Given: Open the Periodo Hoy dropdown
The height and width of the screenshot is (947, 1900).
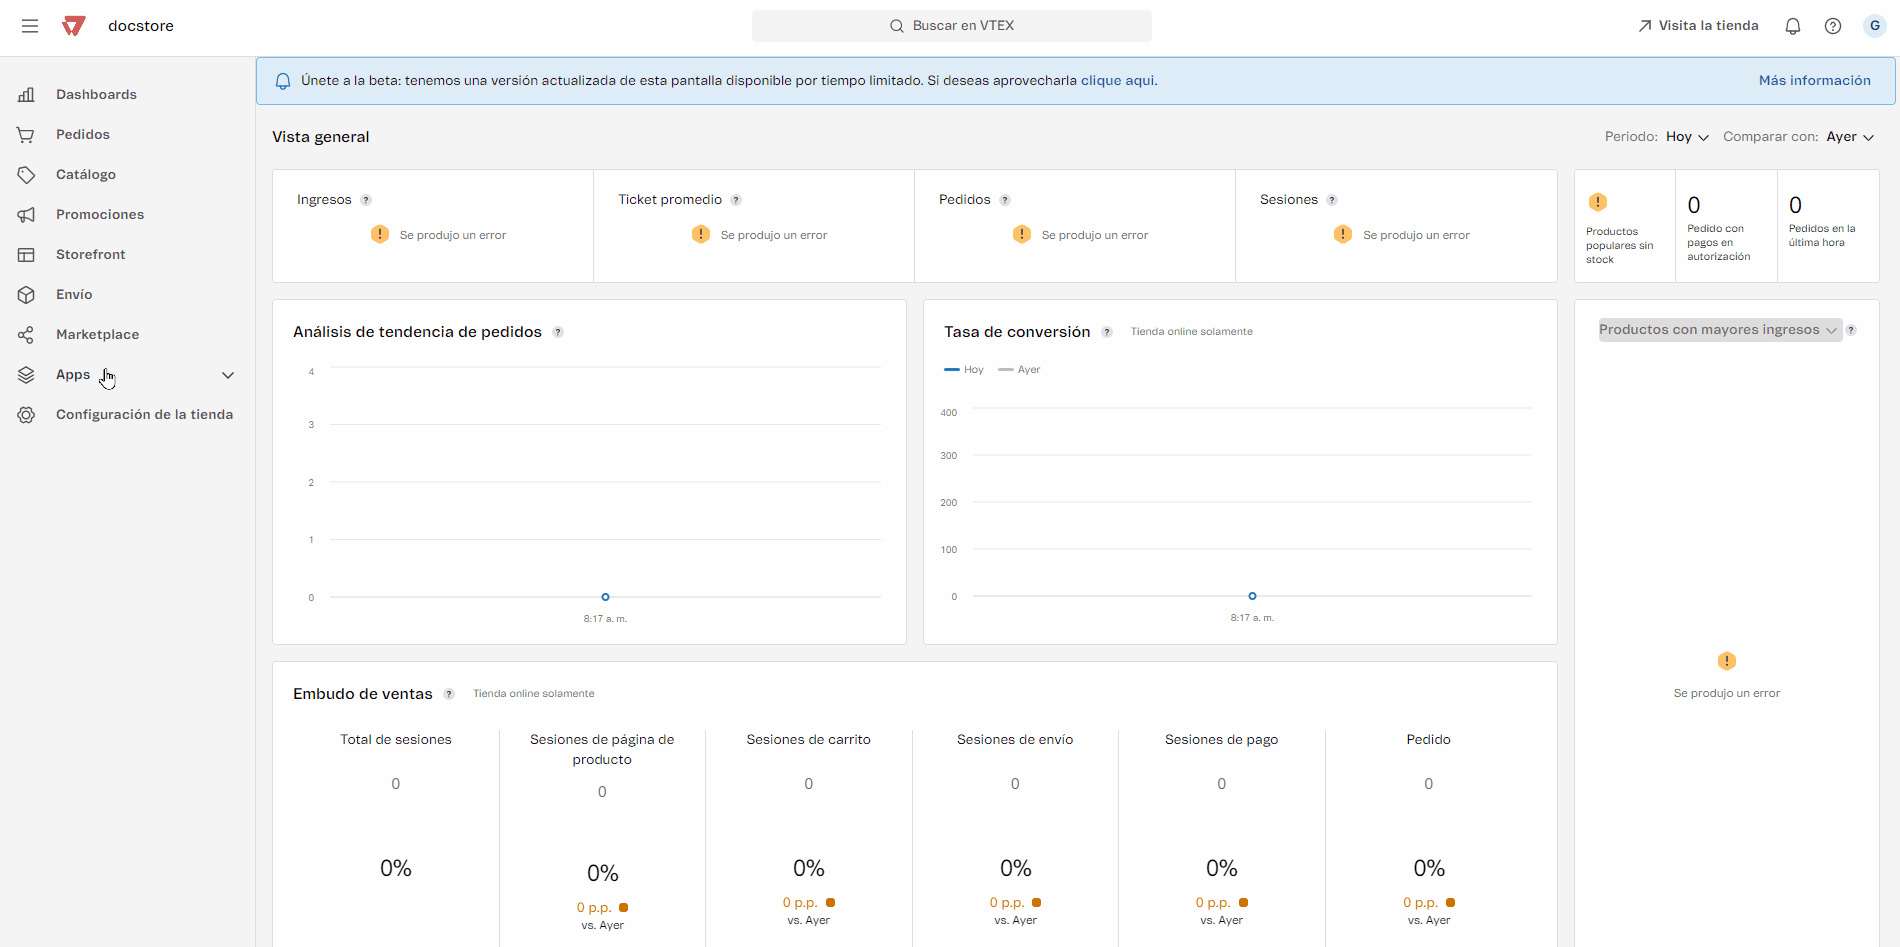Looking at the screenshot, I should pyautogui.click(x=1687, y=137).
